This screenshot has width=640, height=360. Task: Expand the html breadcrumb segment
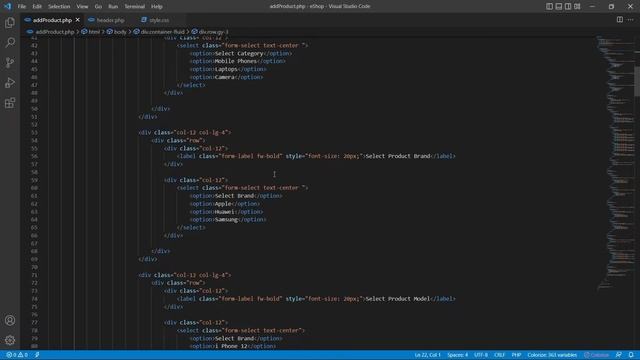point(94,32)
